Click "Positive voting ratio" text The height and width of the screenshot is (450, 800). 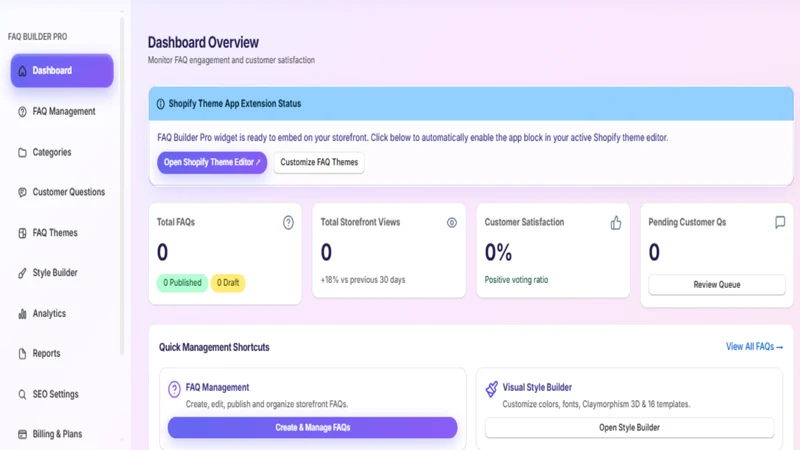coord(516,280)
